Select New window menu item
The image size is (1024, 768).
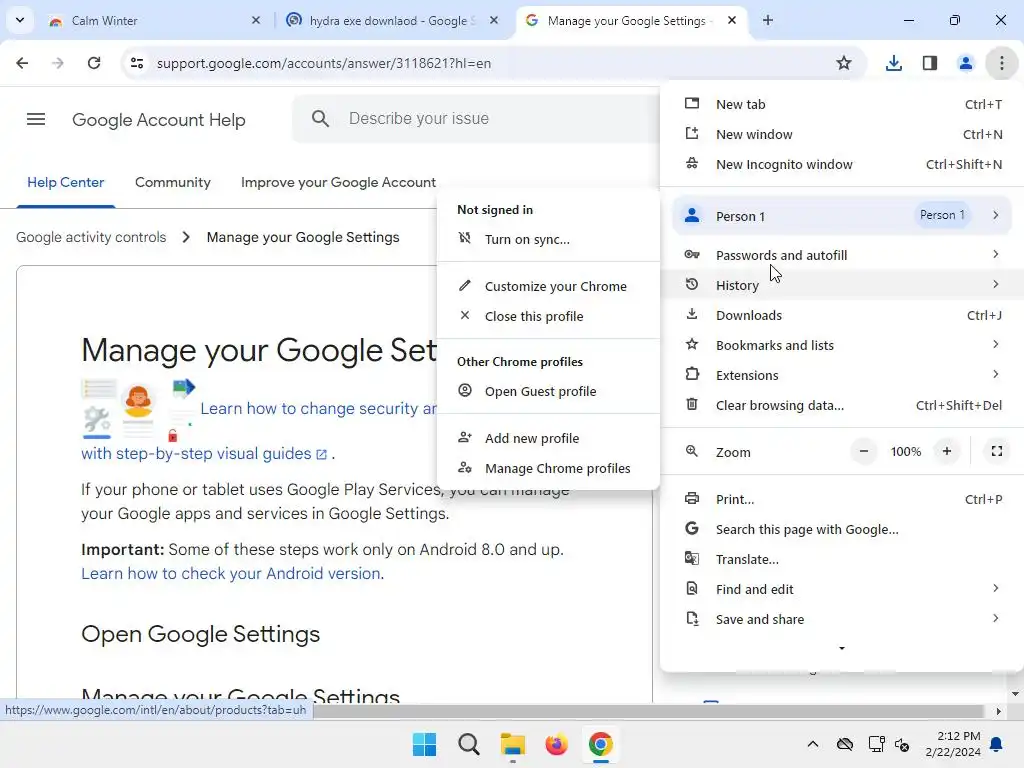pos(842,134)
